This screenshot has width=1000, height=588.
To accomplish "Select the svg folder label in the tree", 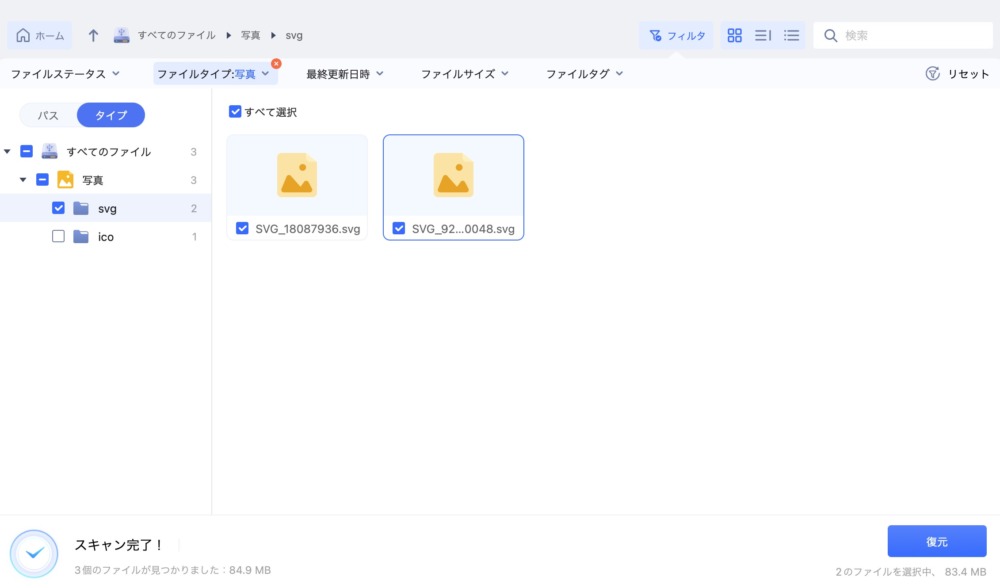I will (107, 209).
